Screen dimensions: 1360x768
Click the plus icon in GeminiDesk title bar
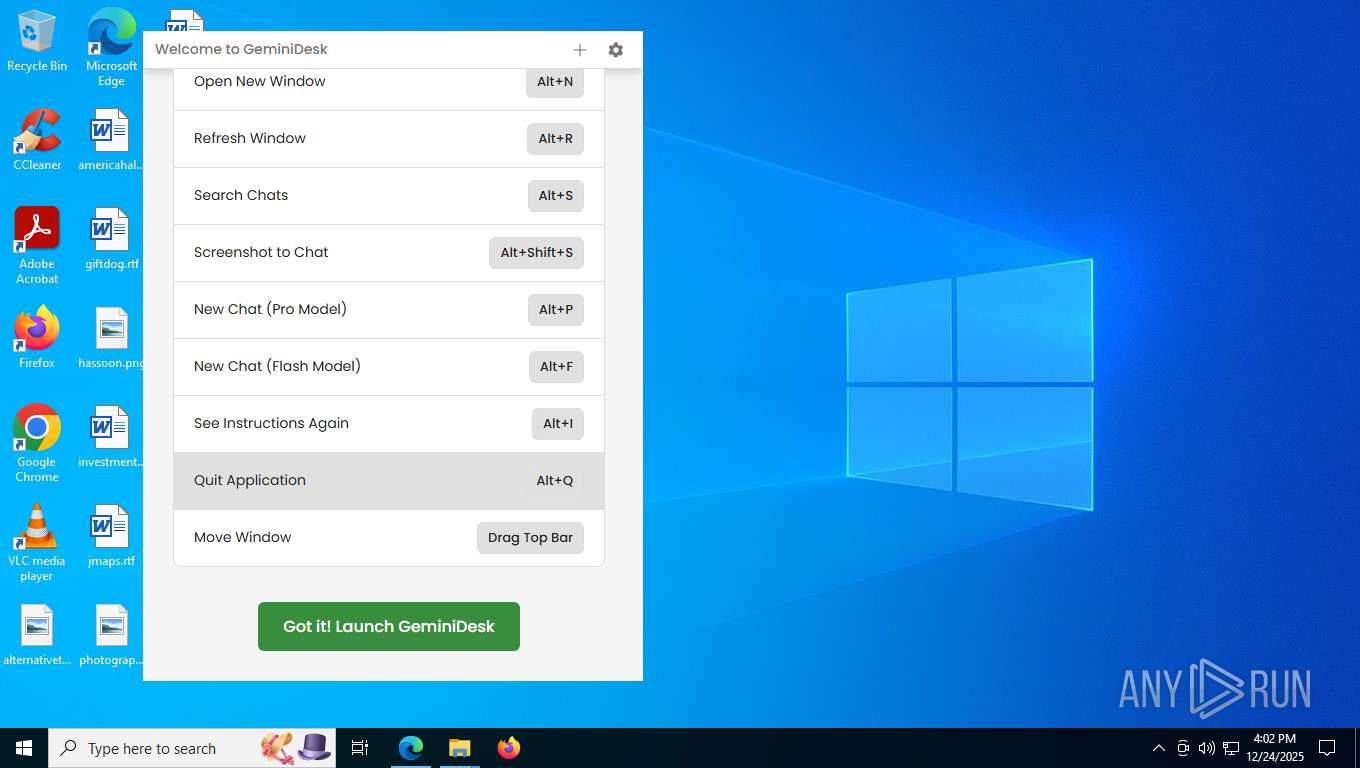tap(580, 50)
